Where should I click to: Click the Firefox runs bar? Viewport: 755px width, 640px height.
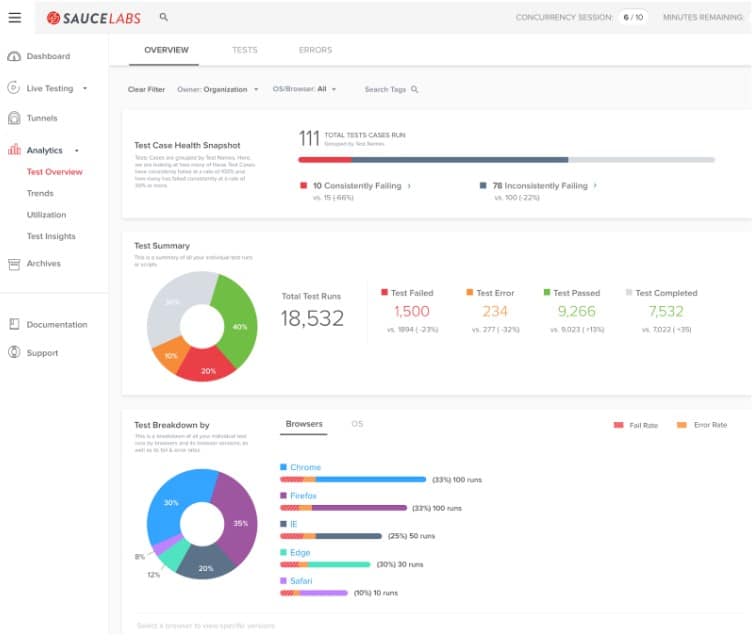(x=343, y=508)
